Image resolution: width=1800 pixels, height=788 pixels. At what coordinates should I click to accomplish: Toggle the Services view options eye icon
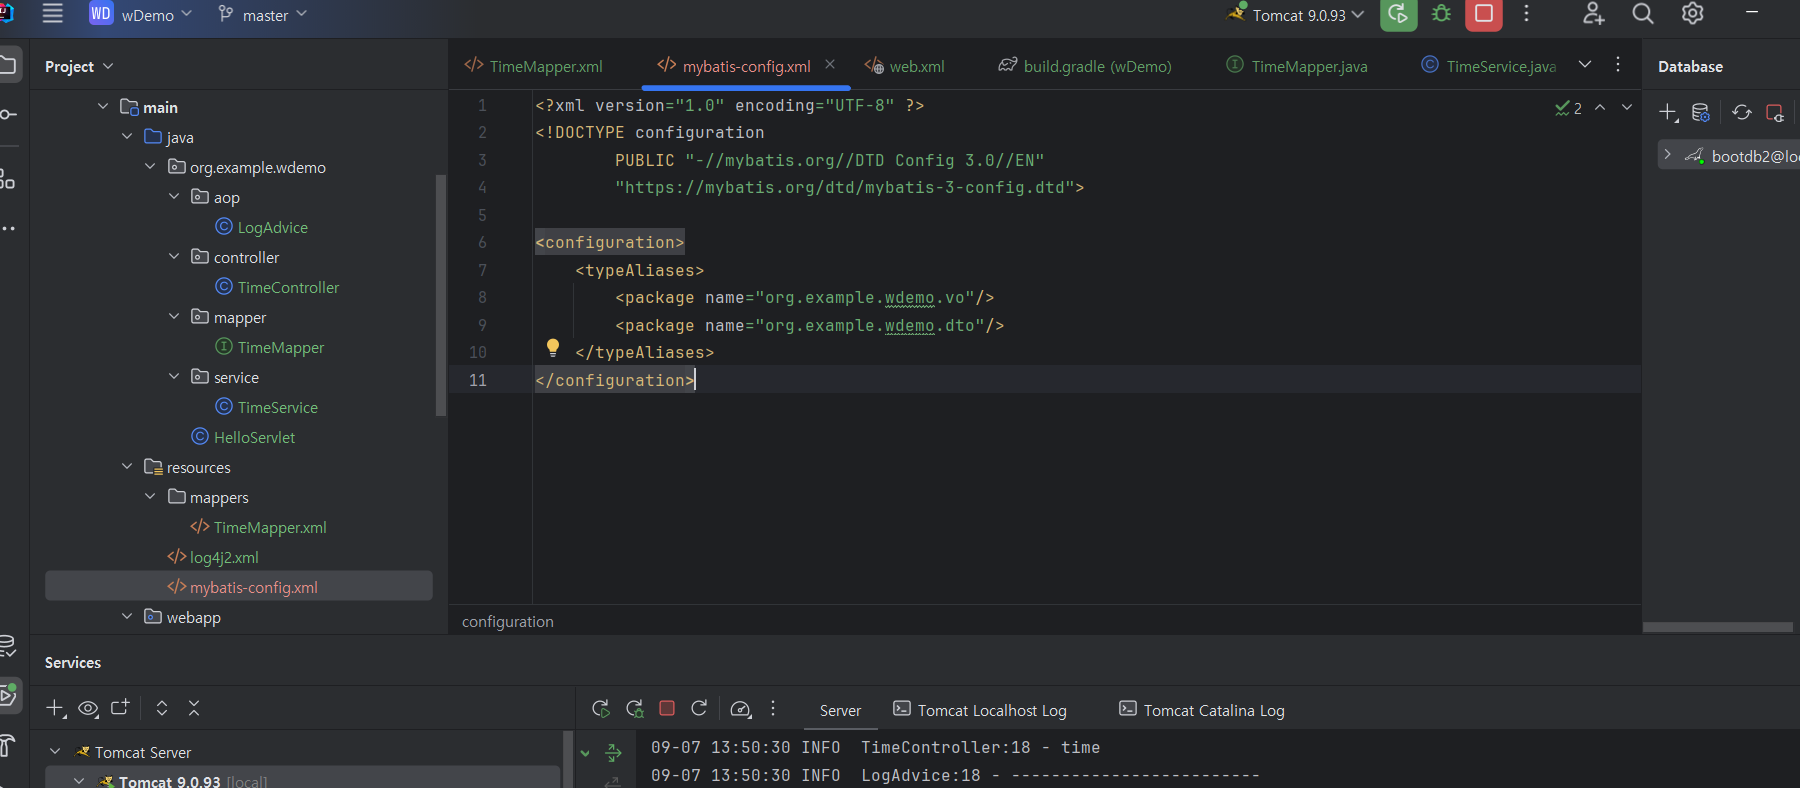pos(88,708)
